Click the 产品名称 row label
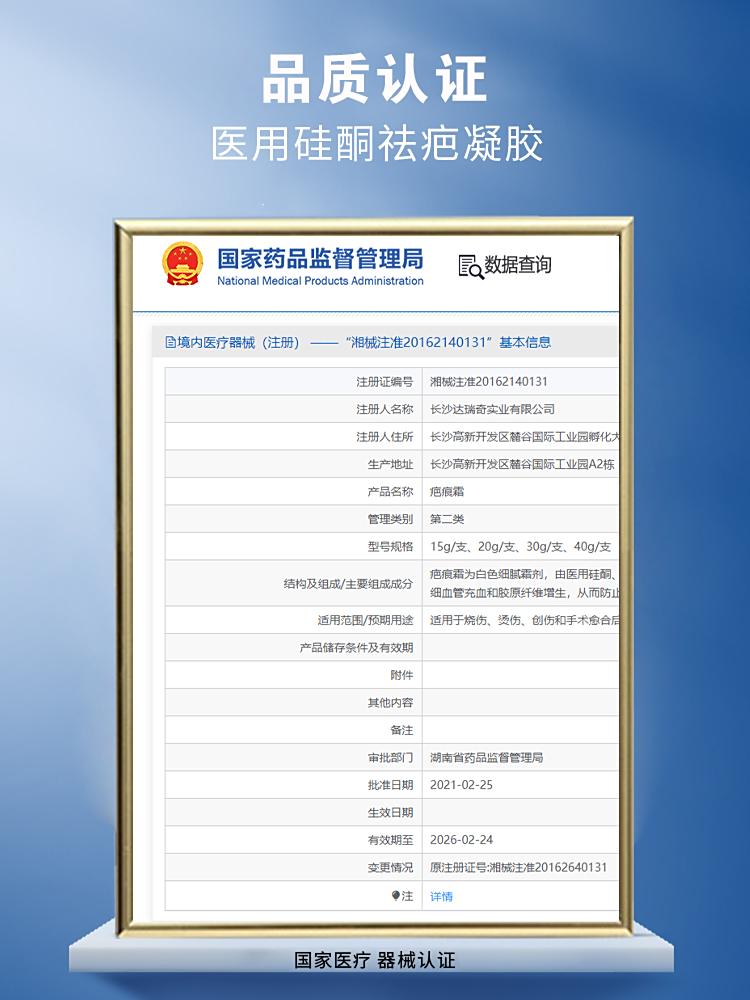 coord(390,492)
